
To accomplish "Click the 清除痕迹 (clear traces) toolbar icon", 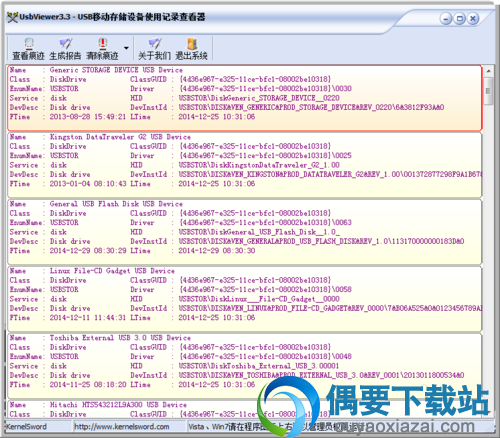I will point(102,49).
